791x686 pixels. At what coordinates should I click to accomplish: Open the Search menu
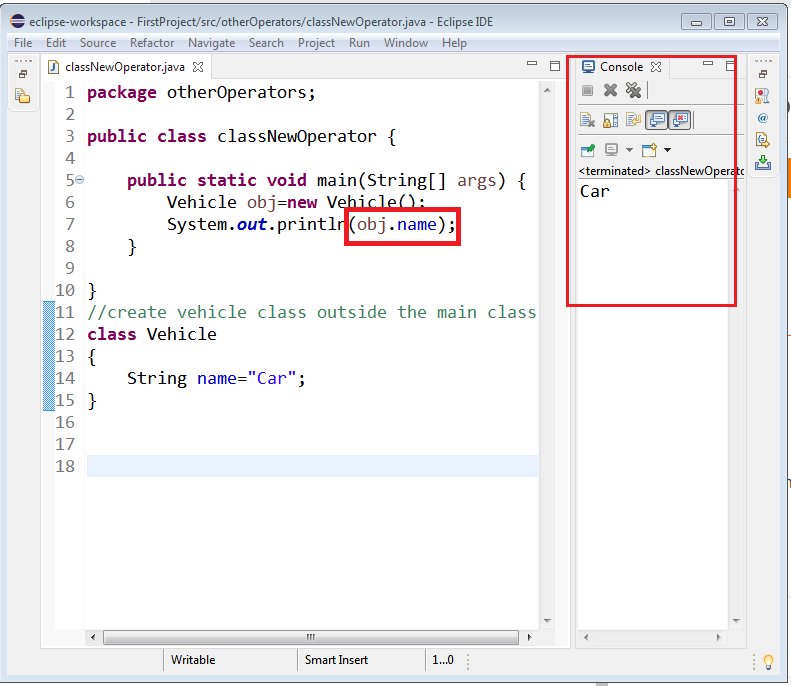click(266, 43)
